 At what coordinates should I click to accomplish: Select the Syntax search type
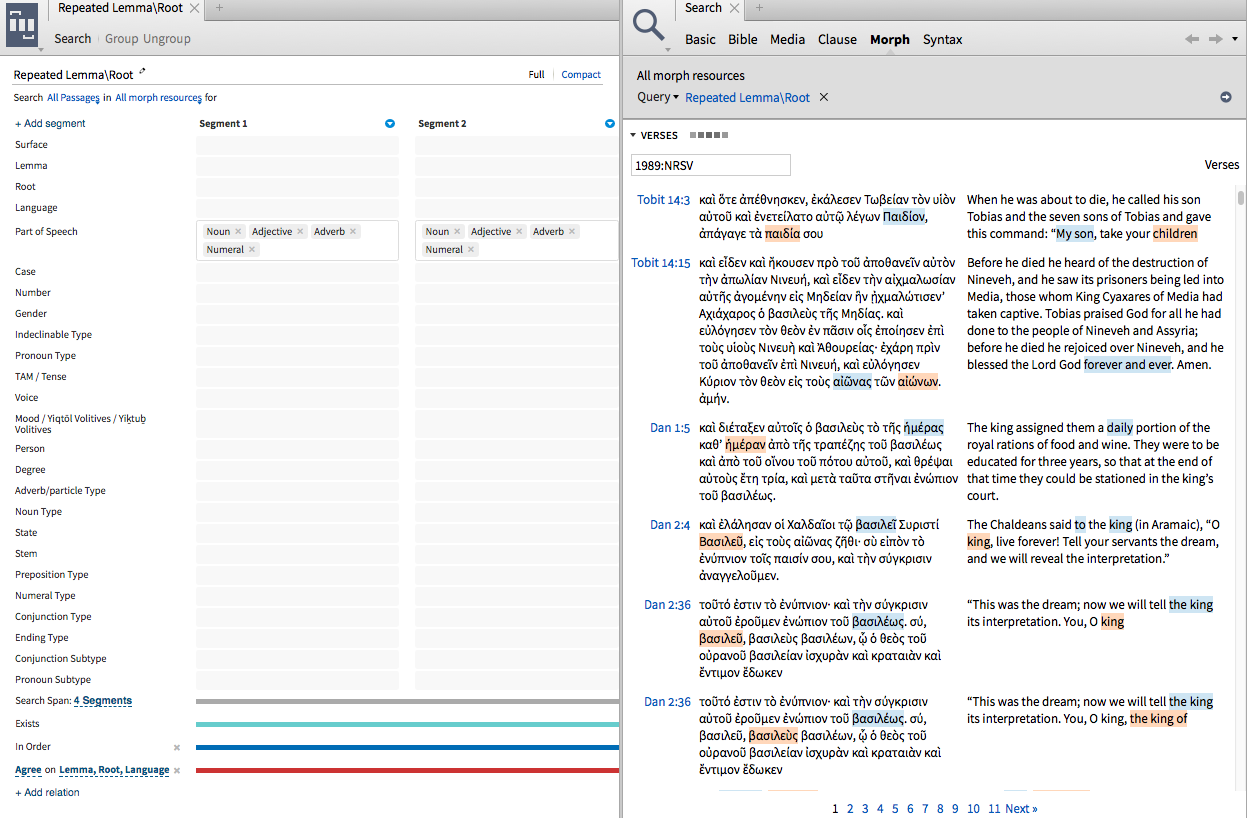click(942, 39)
